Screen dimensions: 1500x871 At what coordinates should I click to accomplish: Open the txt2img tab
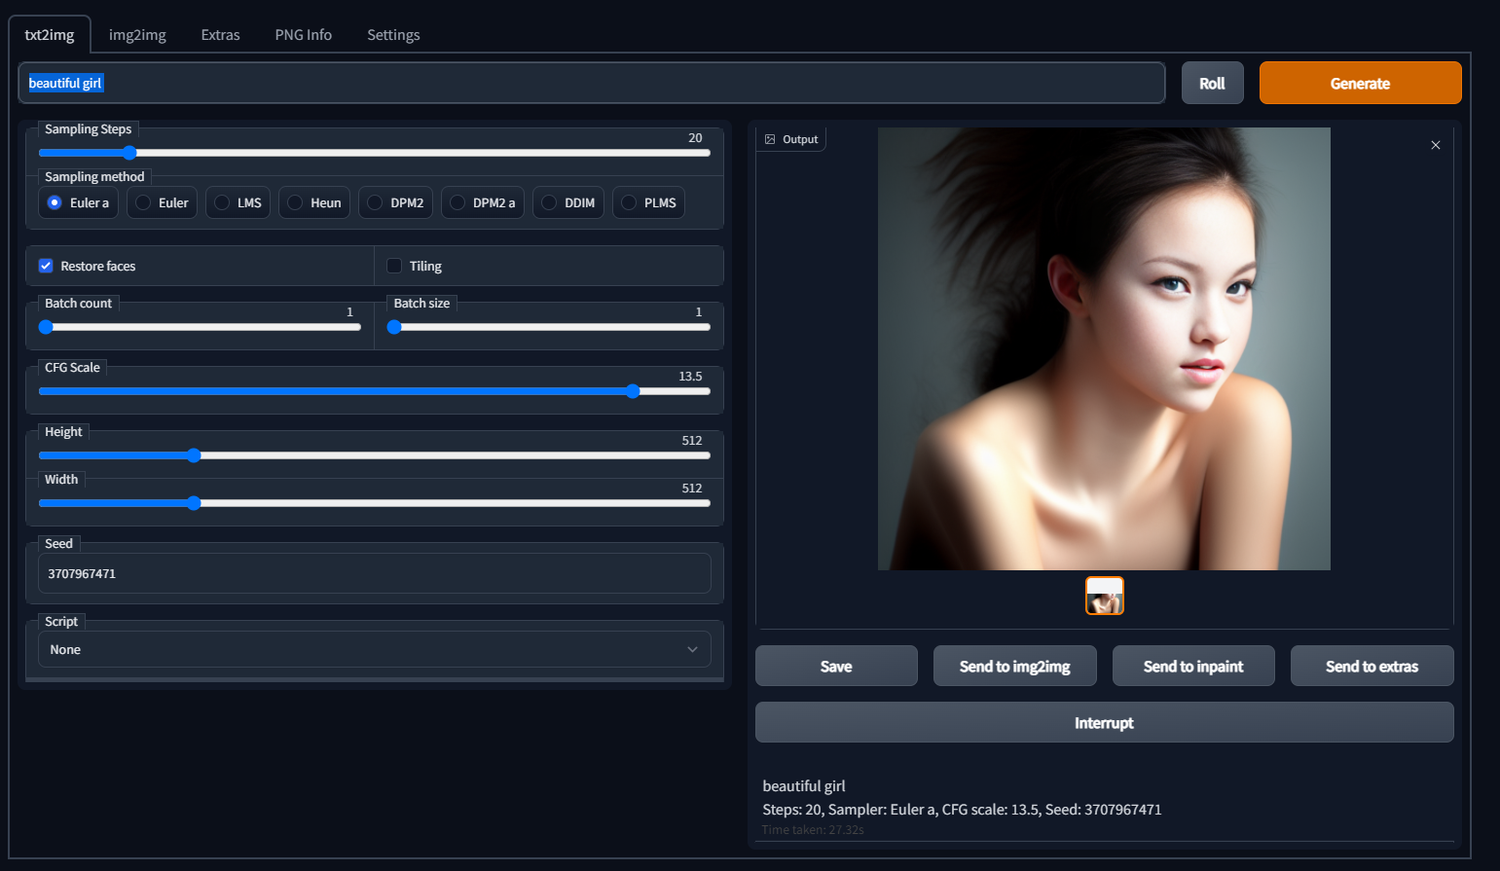[x=50, y=34]
